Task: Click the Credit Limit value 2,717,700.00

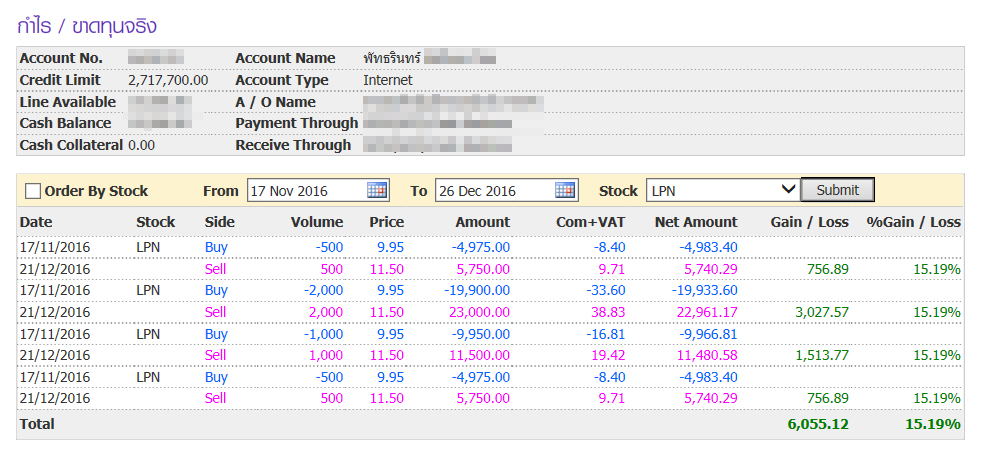Action: tap(168, 80)
